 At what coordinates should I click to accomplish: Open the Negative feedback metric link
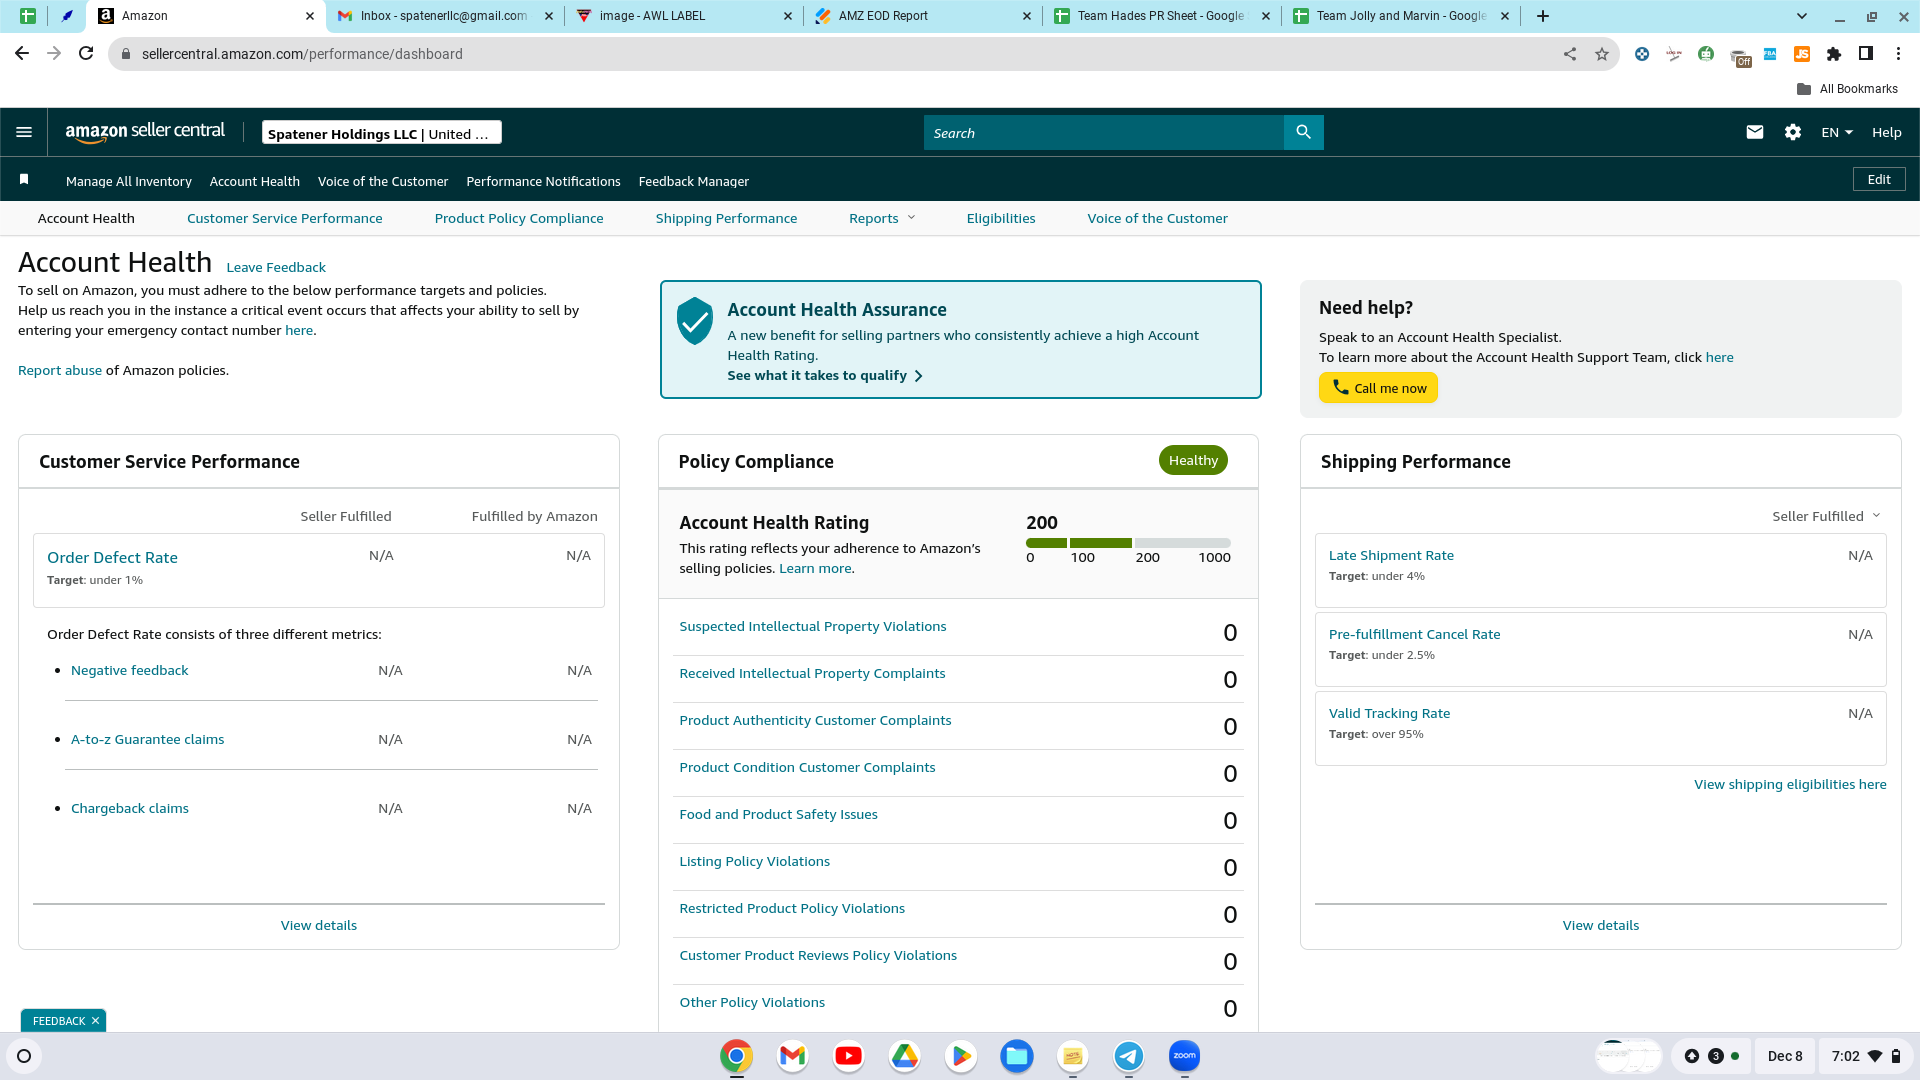(130, 670)
